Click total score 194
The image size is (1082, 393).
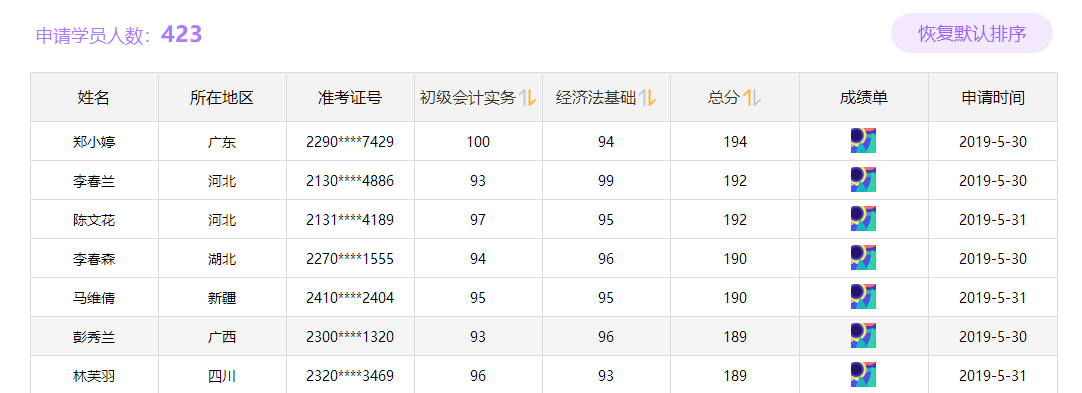735,142
